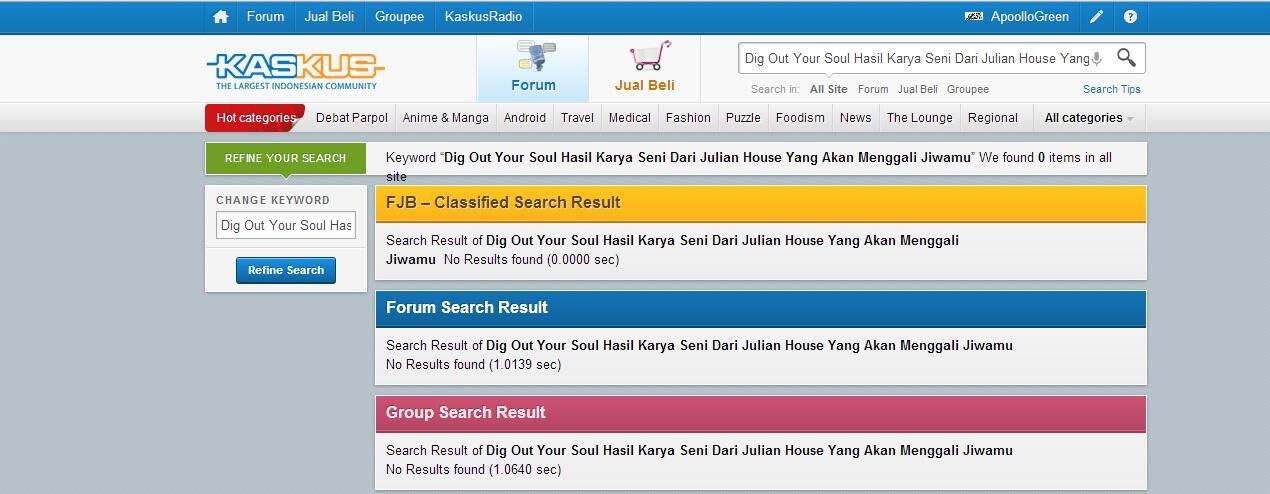Click Forum Search Result header
The height and width of the screenshot is (494, 1270).
click(x=761, y=308)
